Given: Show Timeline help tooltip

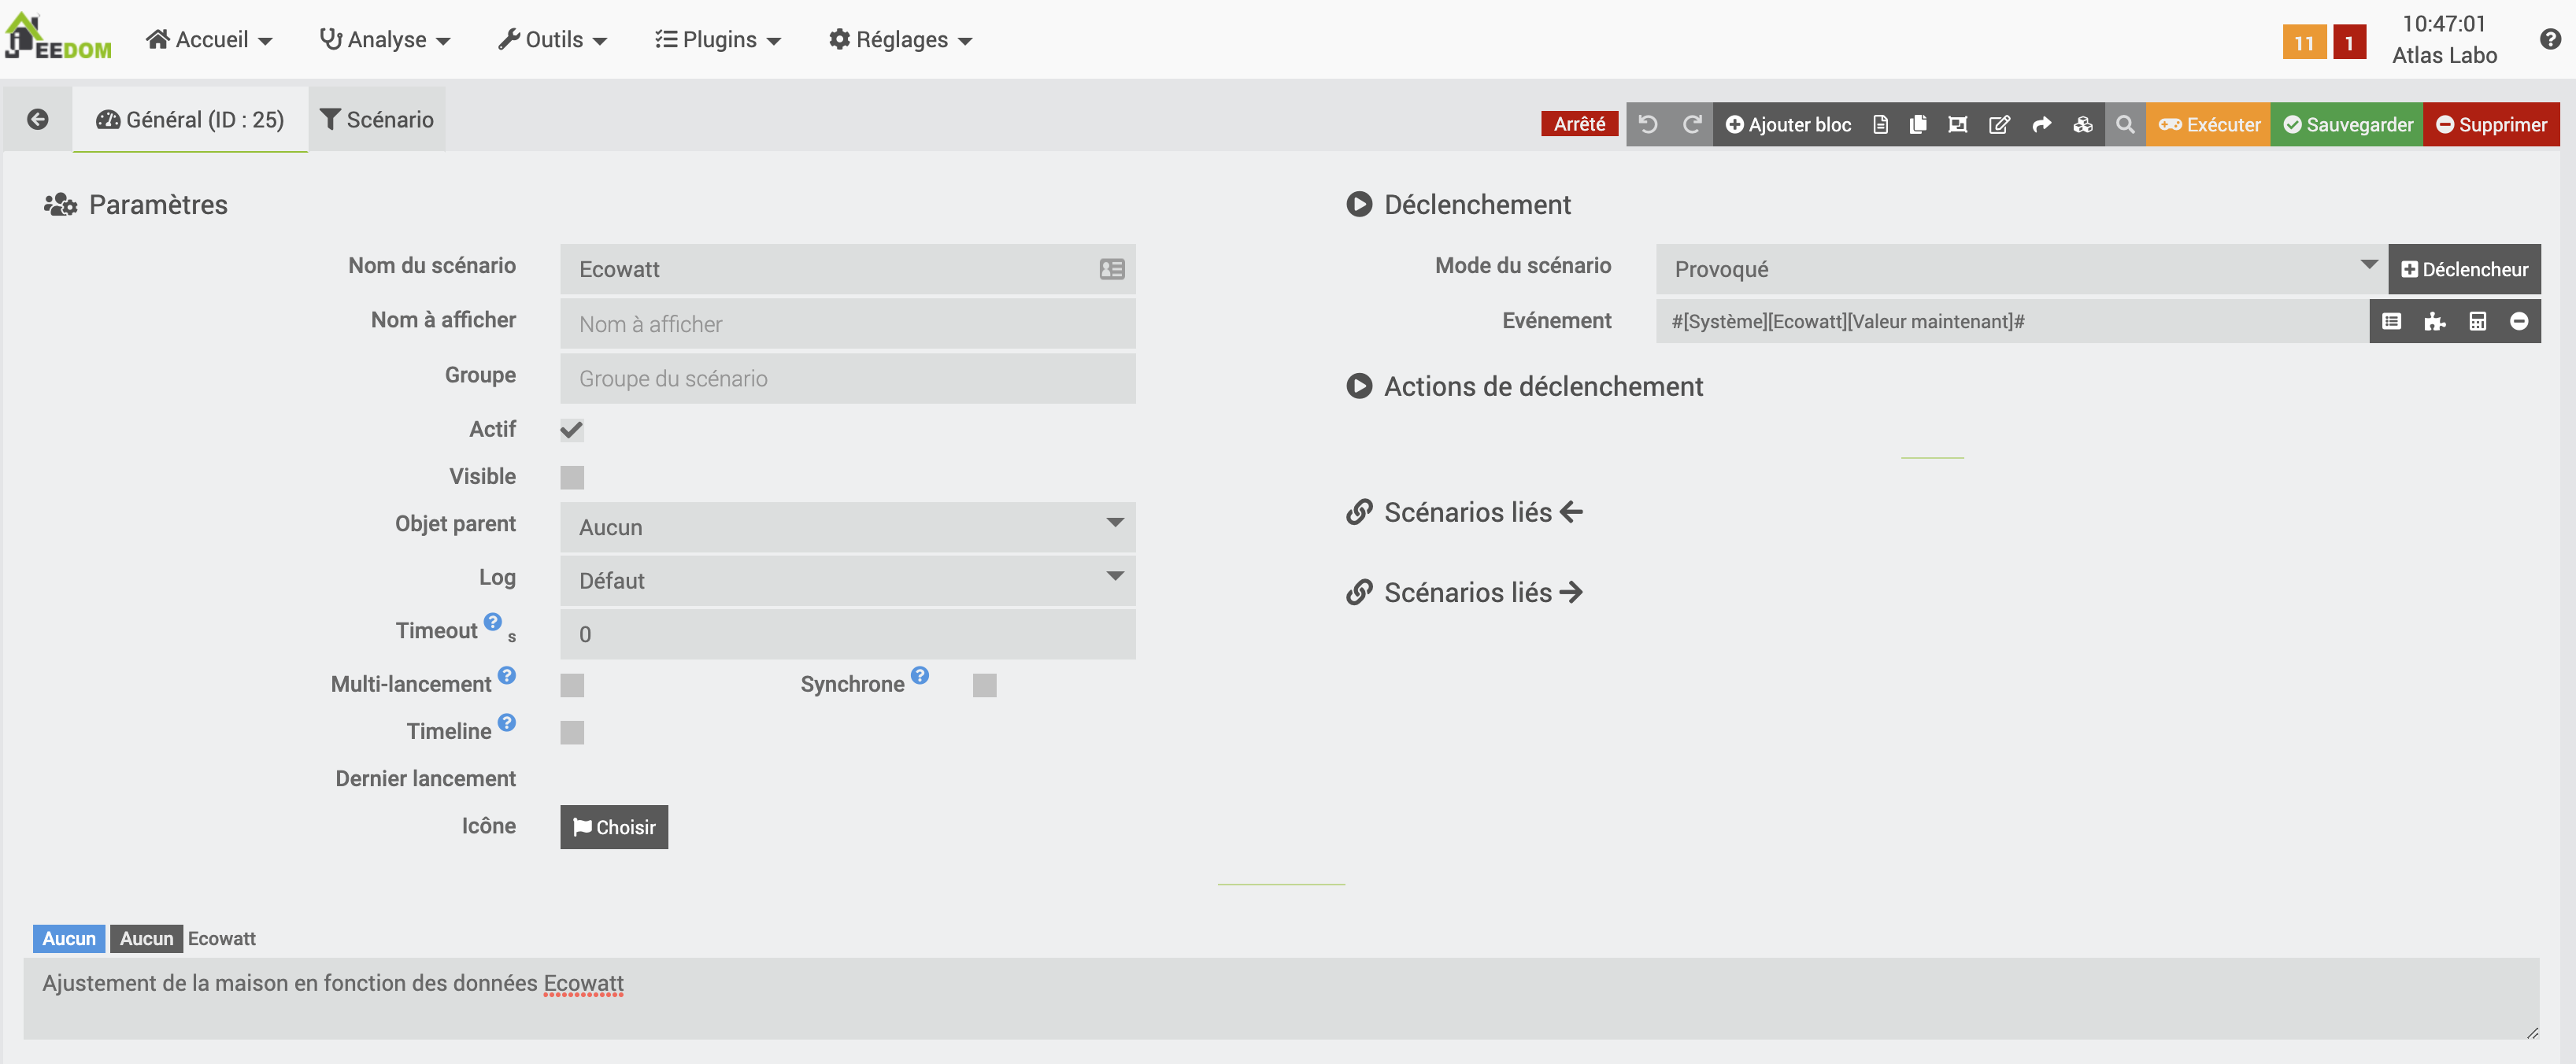Looking at the screenshot, I should pos(507,722).
